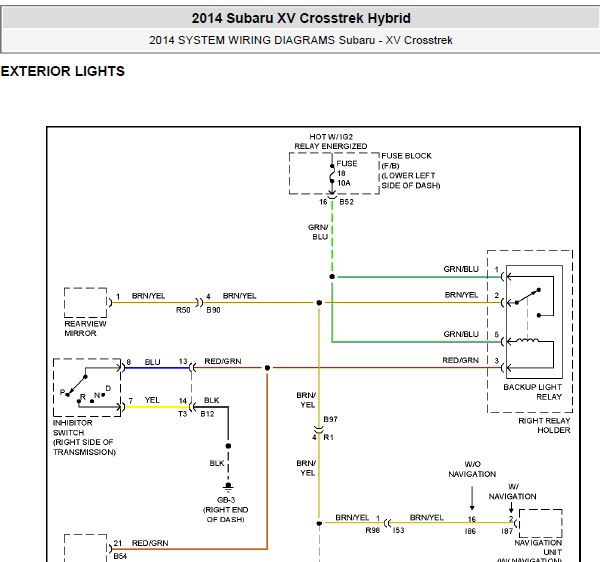This screenshot has width=600, height=562.
Task: Click the ground symbol above GB-3
Action: coord(228,487)
